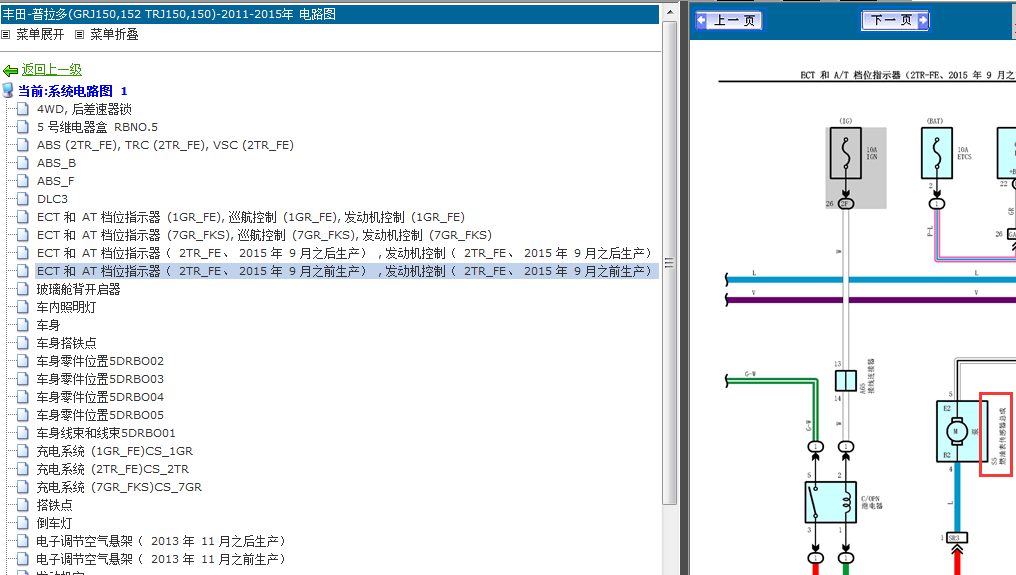Click page icon beside 4WD, 后差速器锁
This screenshot has height=575, width=1016.
[x=23, y=108]
